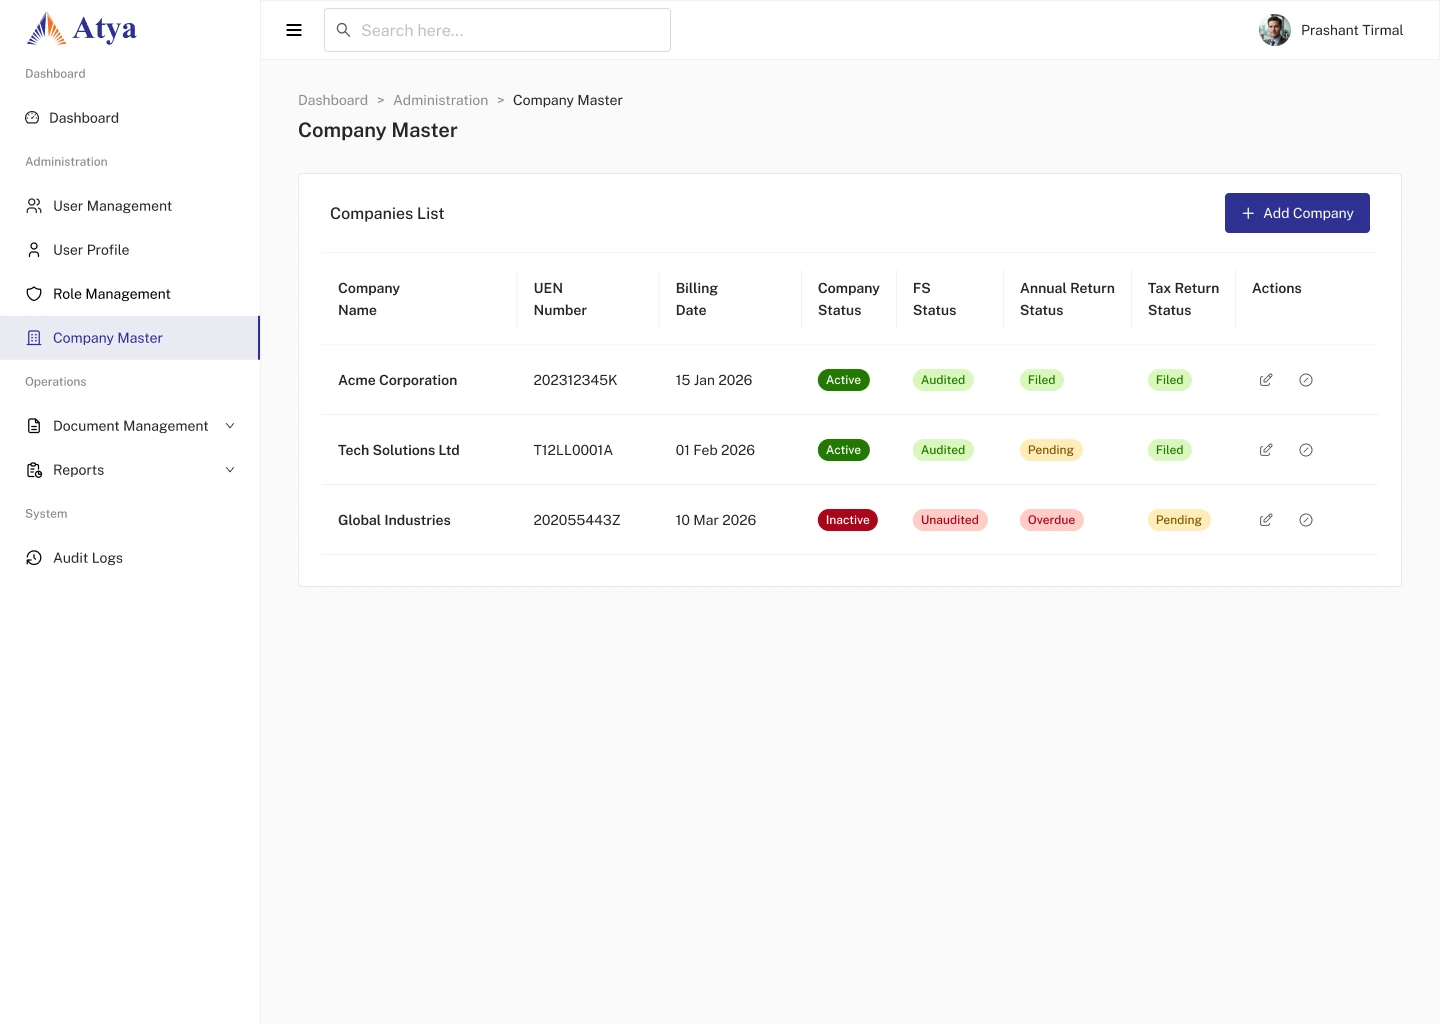Click the Document Management file icon
The width and height of the screenshot is (1440, 1024).
click(x=34, y=426)
